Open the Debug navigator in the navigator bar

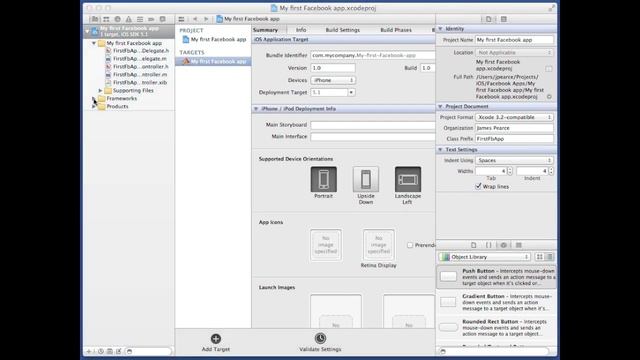click(140, 19)
